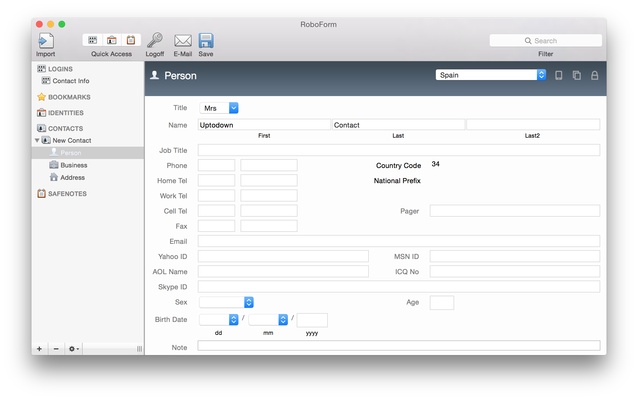Screen dimensions: 638x400
Task: Click the sidebar resize grip handle
Action: tap(139, 349)
